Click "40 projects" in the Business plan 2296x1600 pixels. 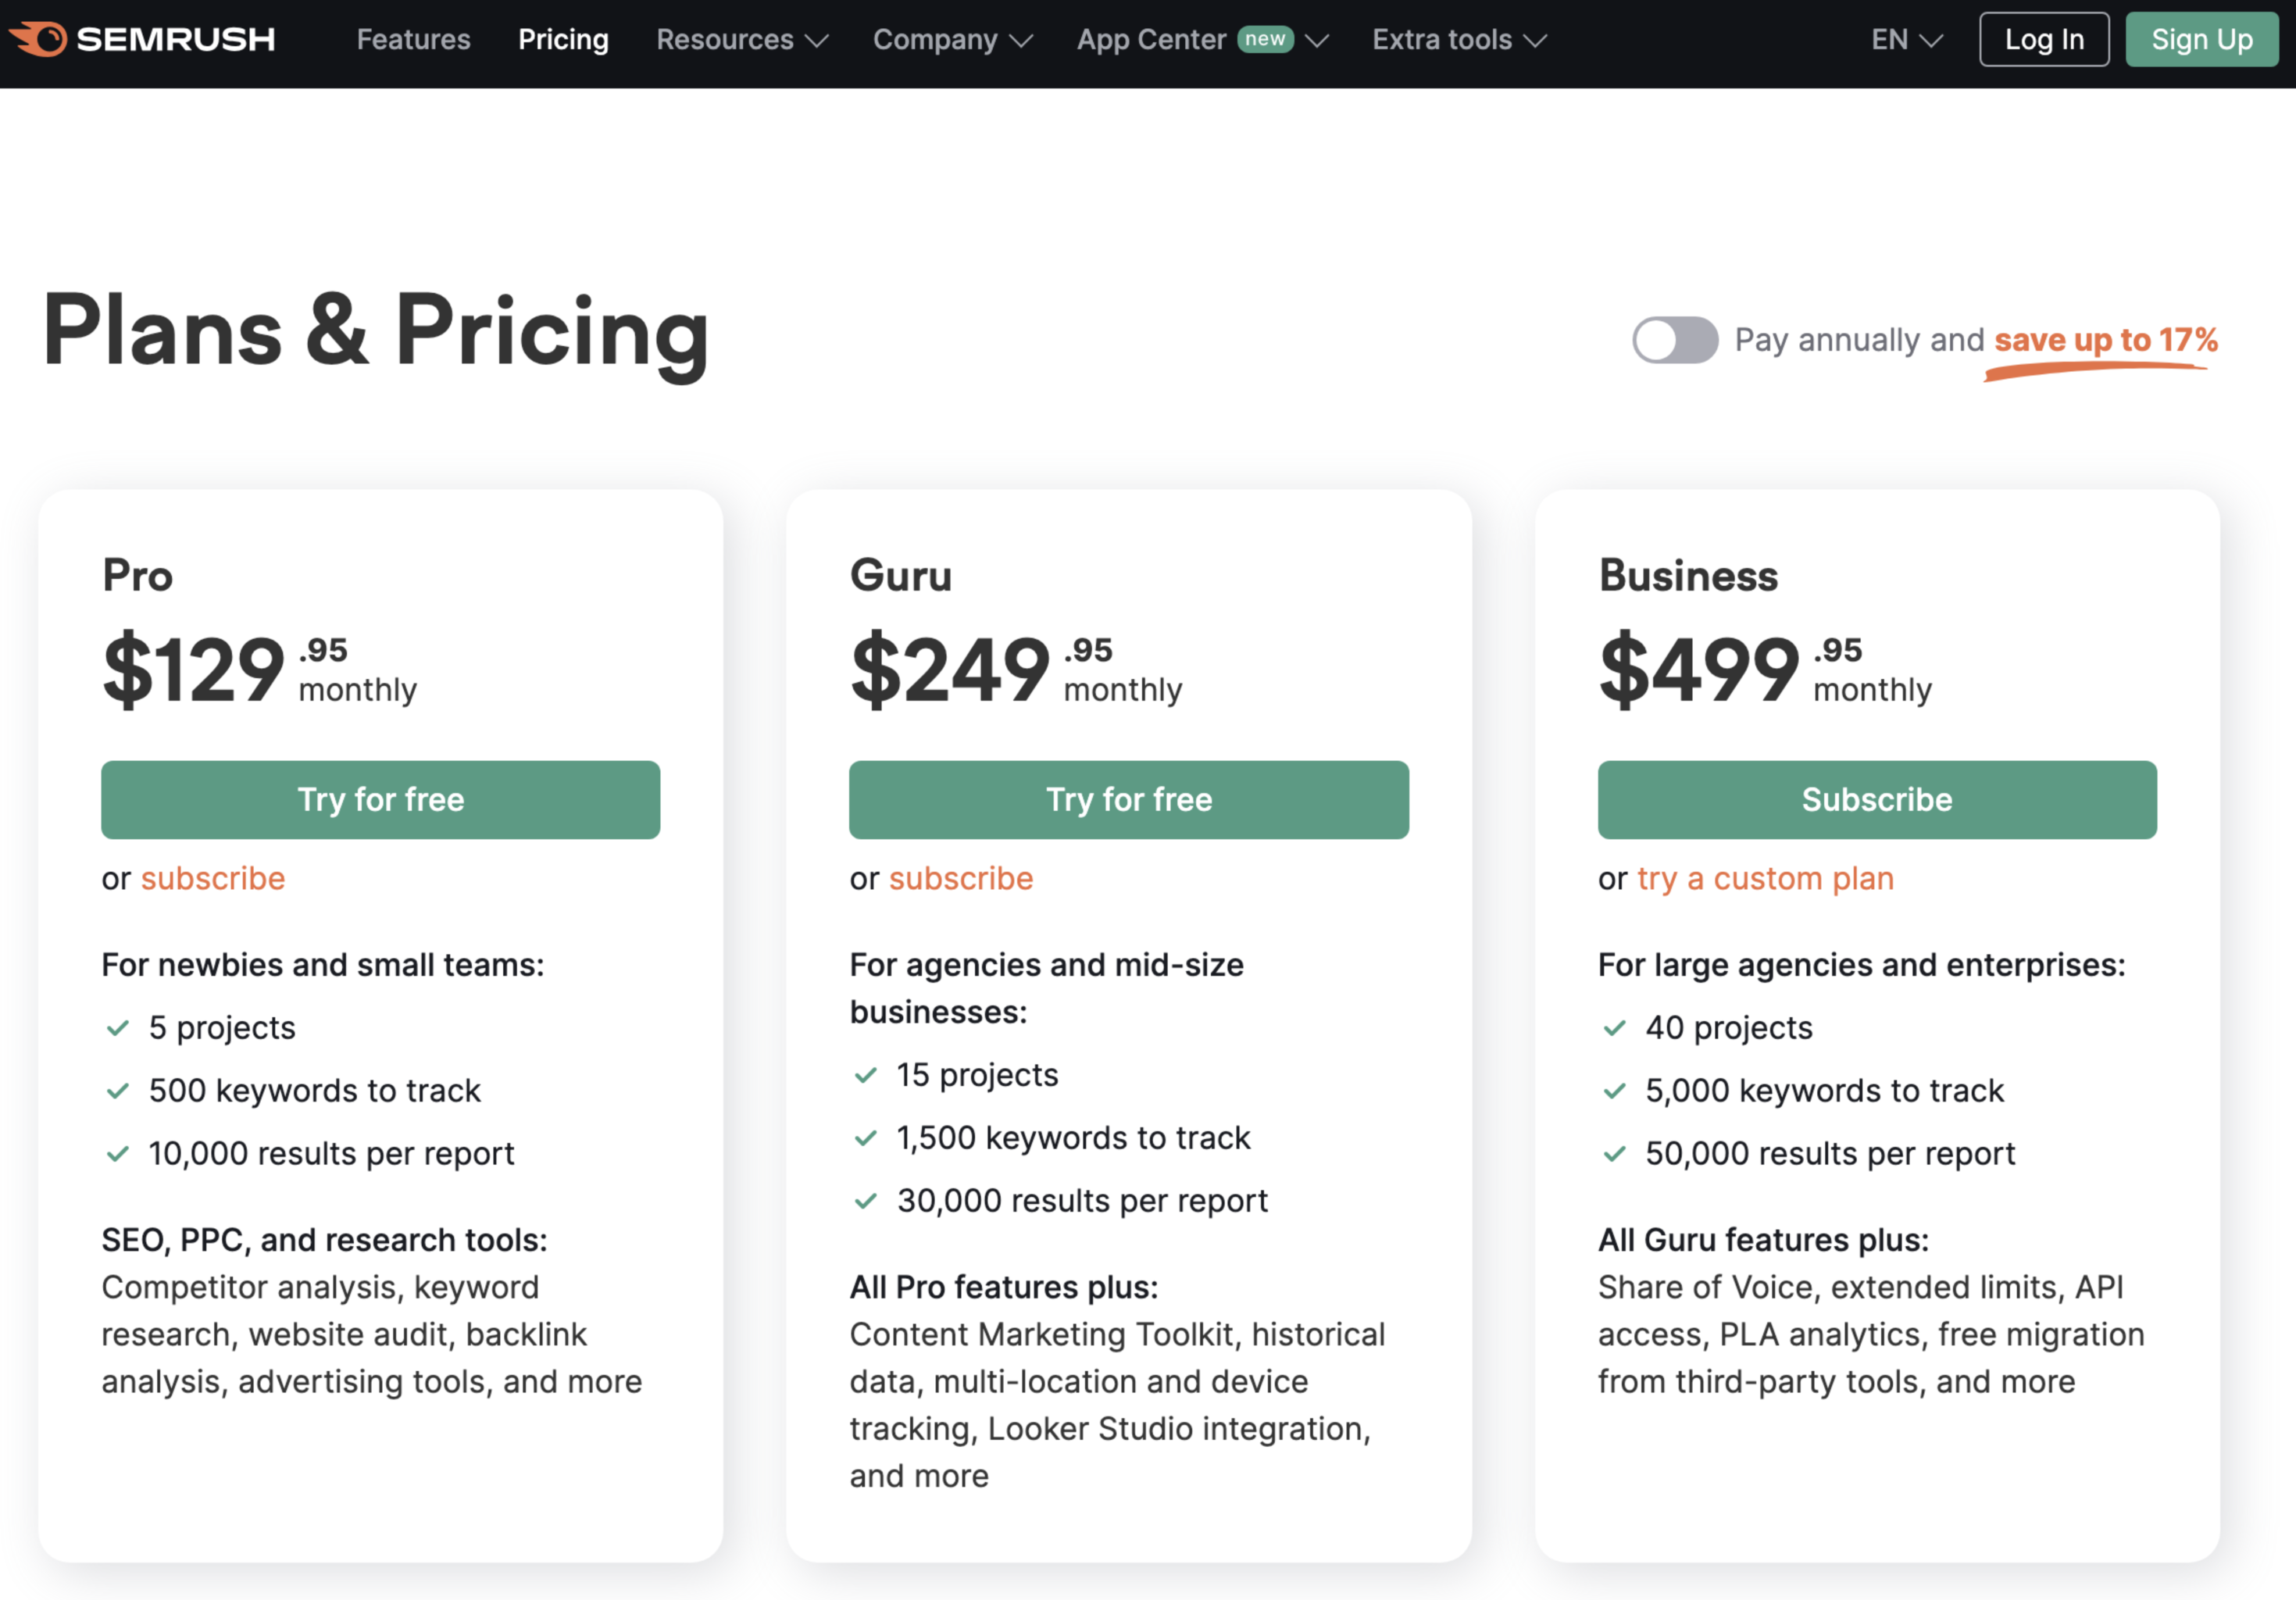(x=1729, y=1028)
